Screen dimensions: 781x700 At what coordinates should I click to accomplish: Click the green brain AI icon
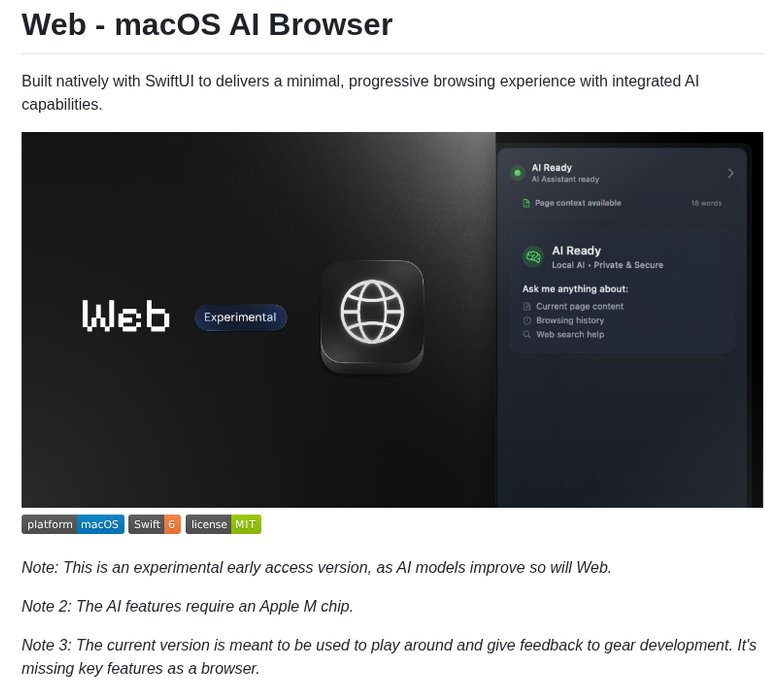pos(533,257)
